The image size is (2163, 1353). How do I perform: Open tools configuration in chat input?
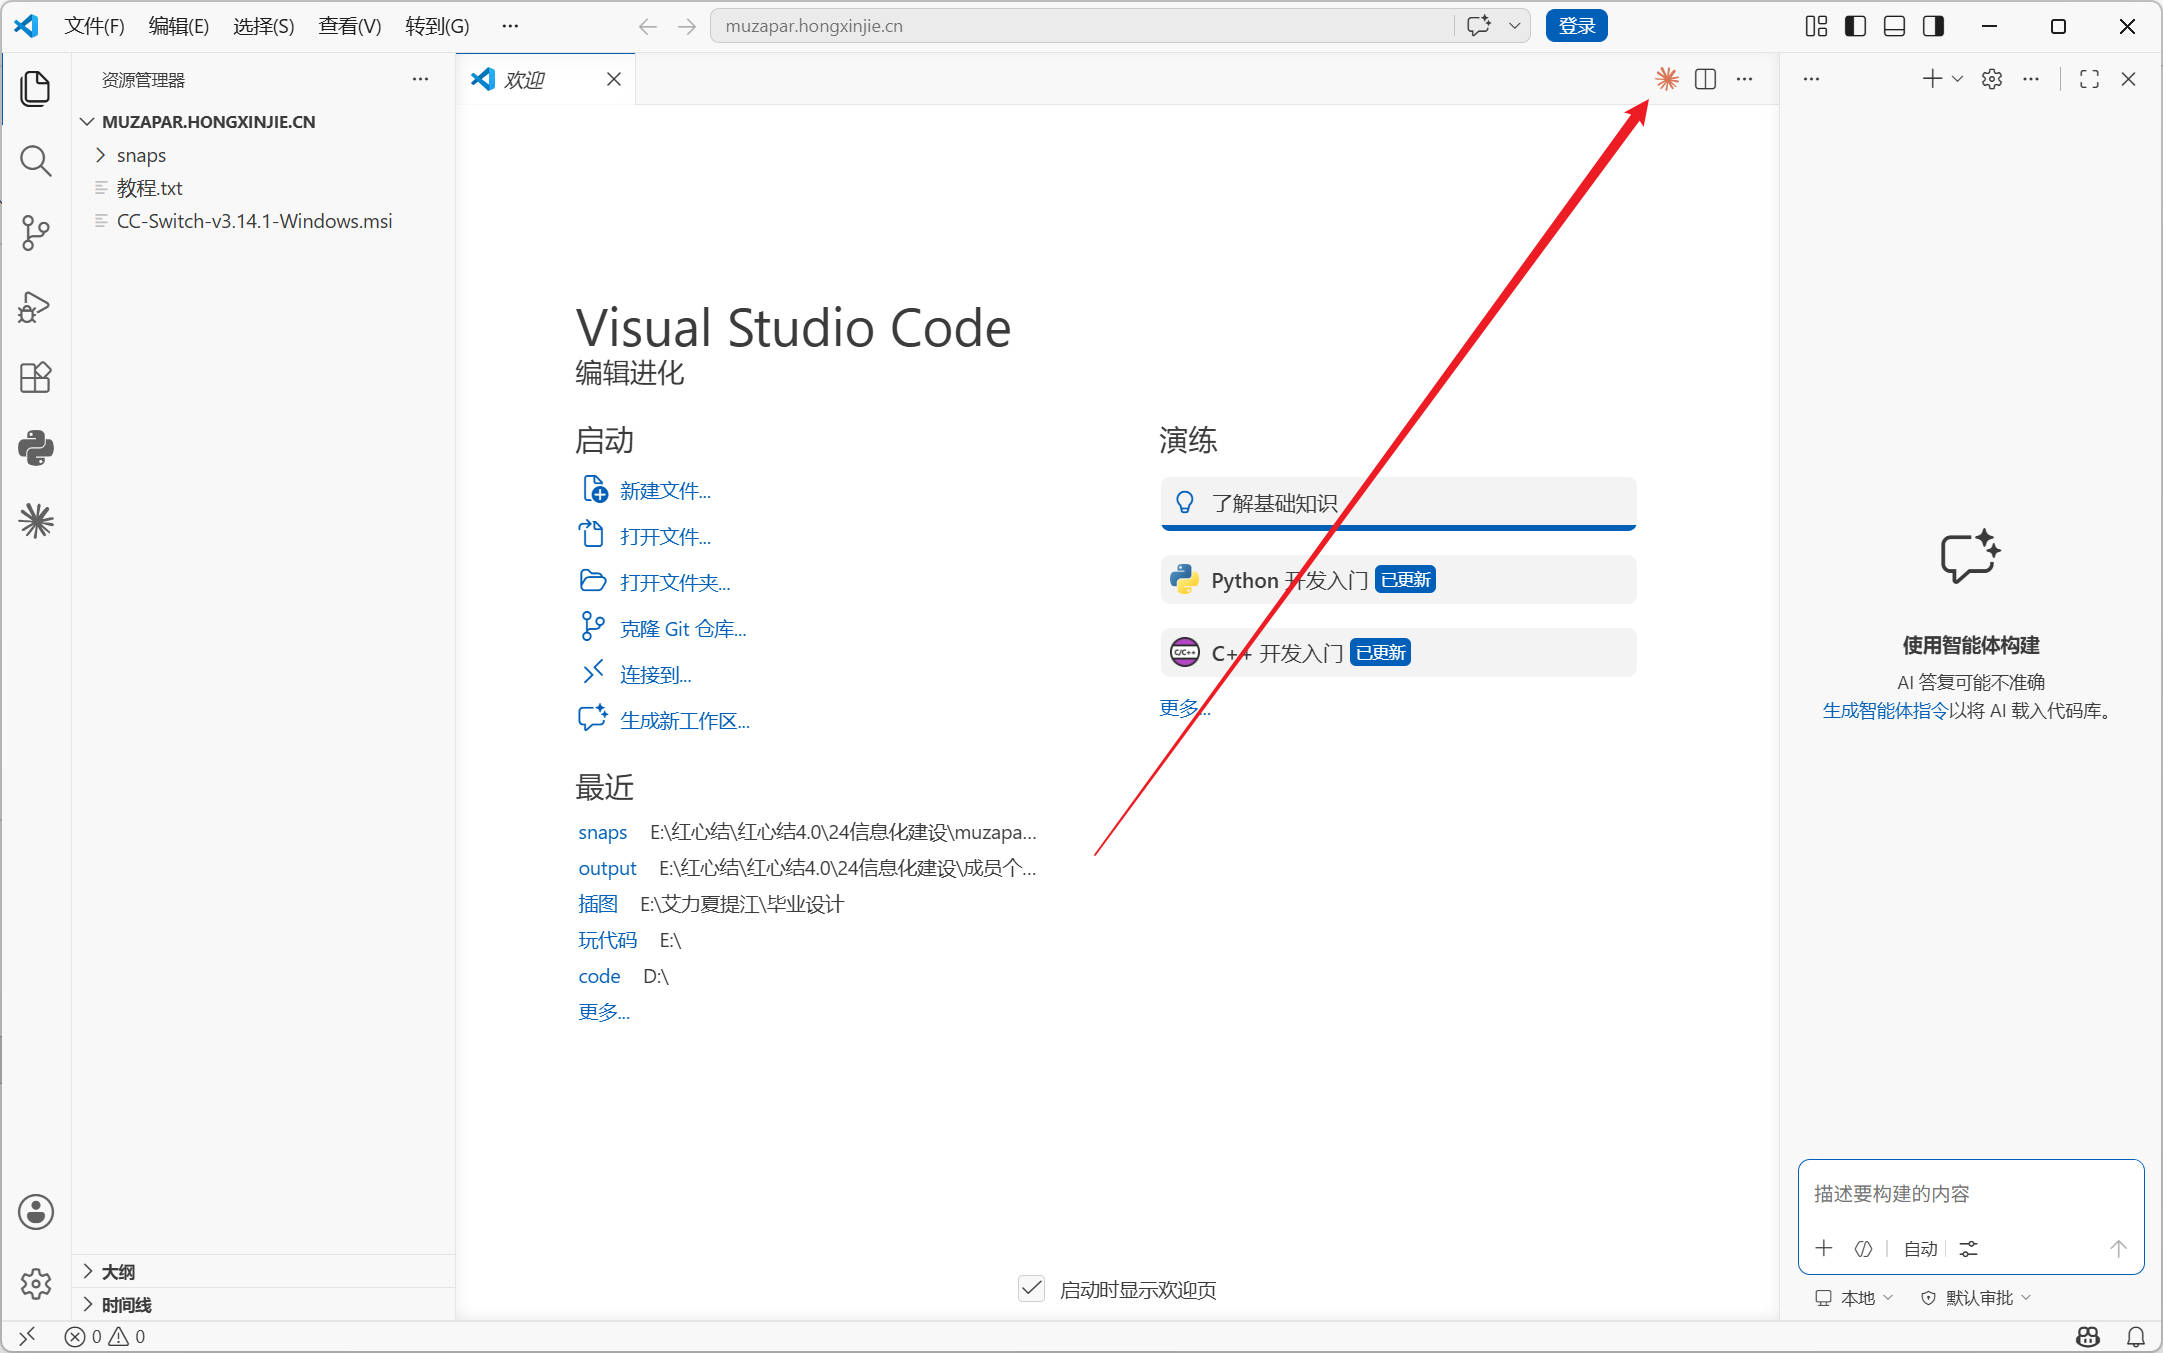1969,1248
